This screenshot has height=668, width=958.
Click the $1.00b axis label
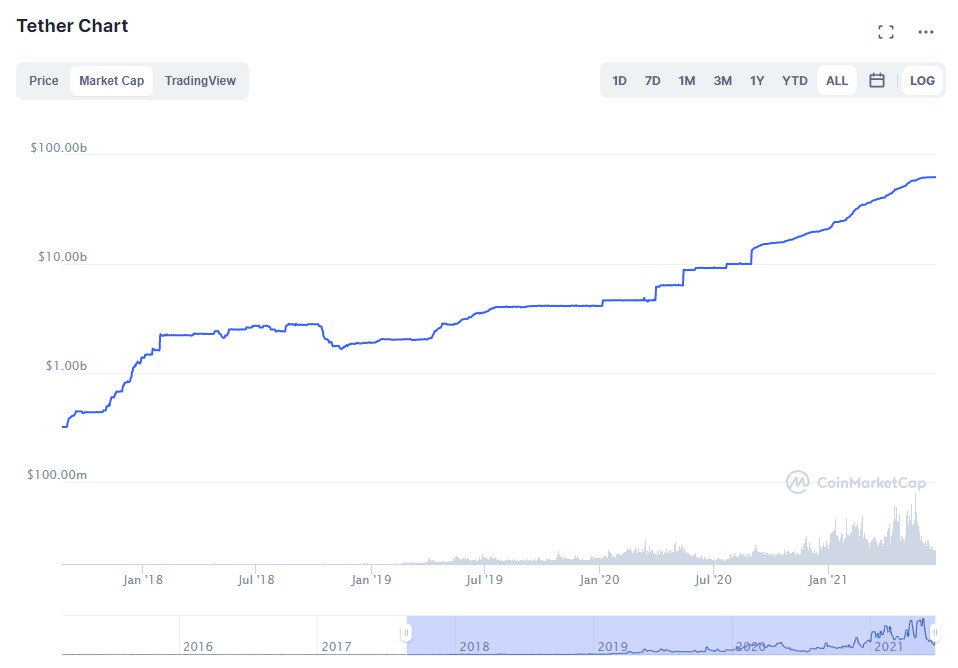click(66, 365)
